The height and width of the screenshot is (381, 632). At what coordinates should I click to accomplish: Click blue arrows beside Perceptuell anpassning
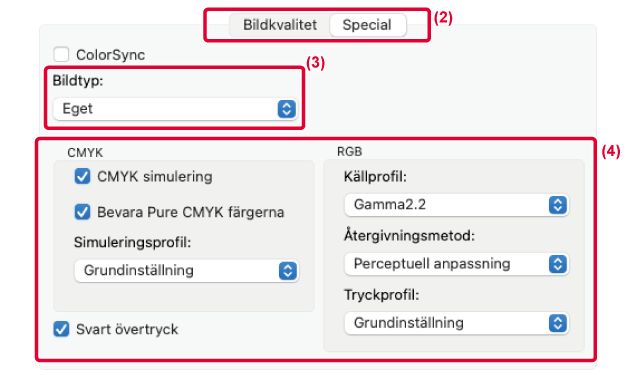pos(558,264)
